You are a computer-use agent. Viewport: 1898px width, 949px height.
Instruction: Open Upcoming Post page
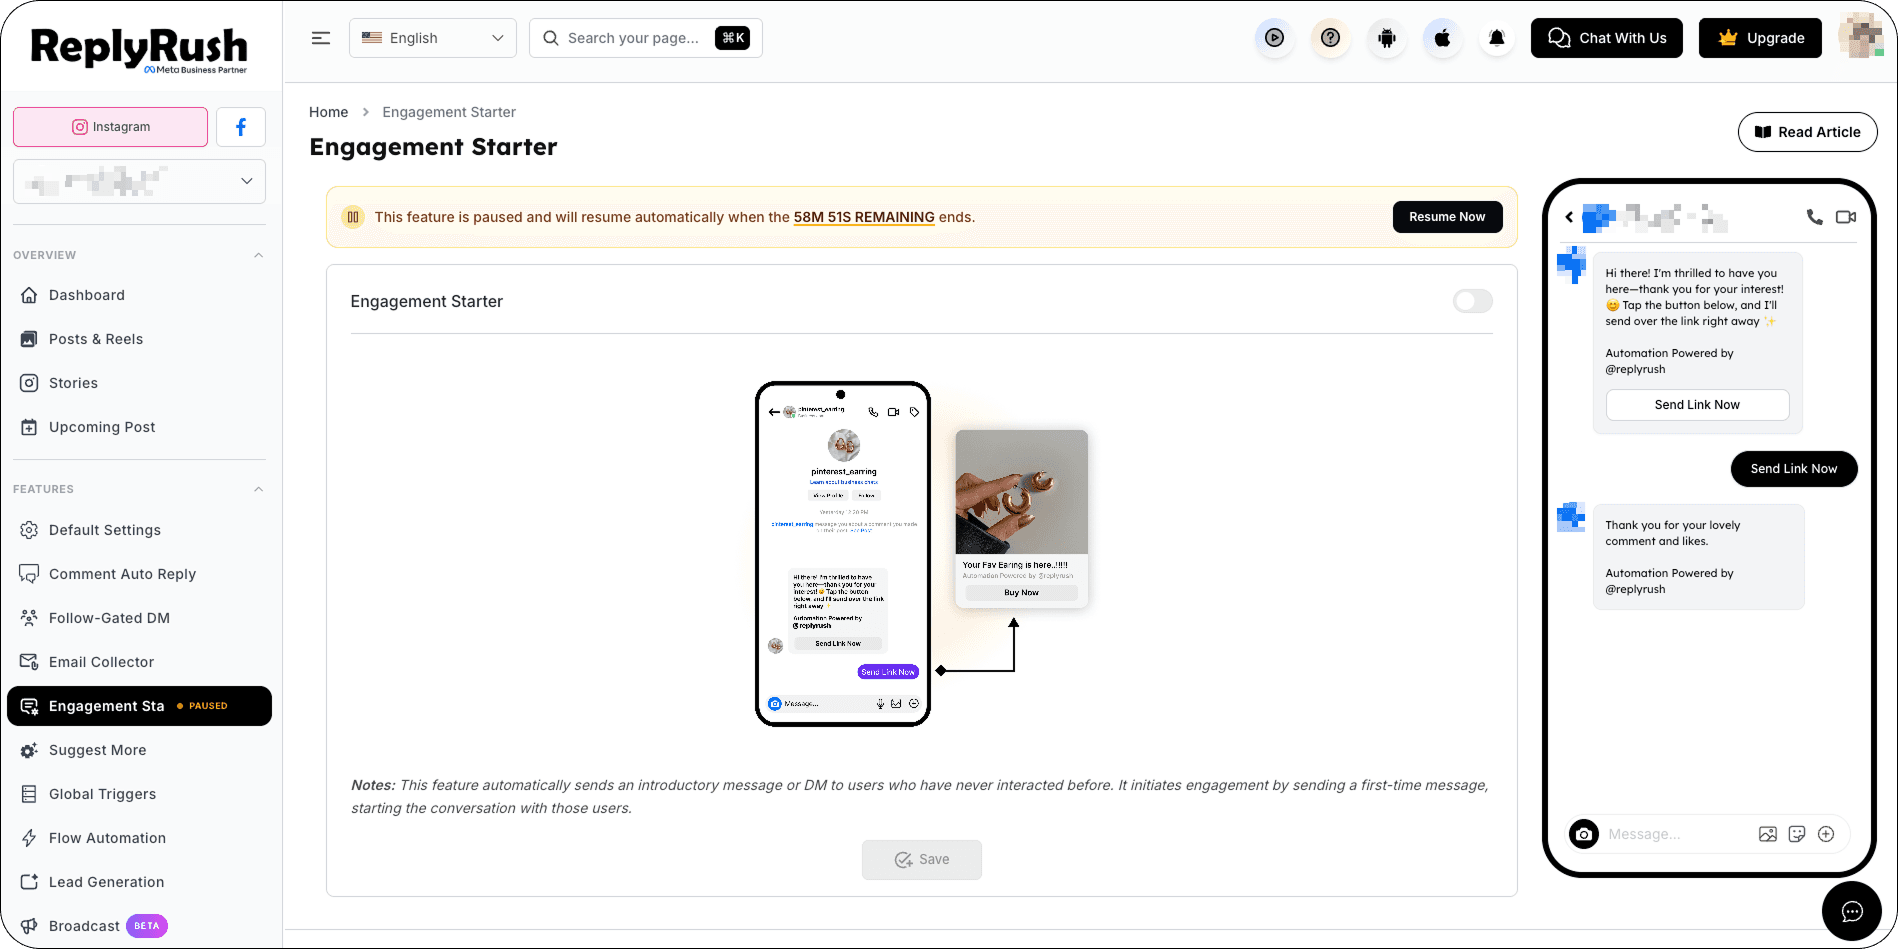point(140,427)
